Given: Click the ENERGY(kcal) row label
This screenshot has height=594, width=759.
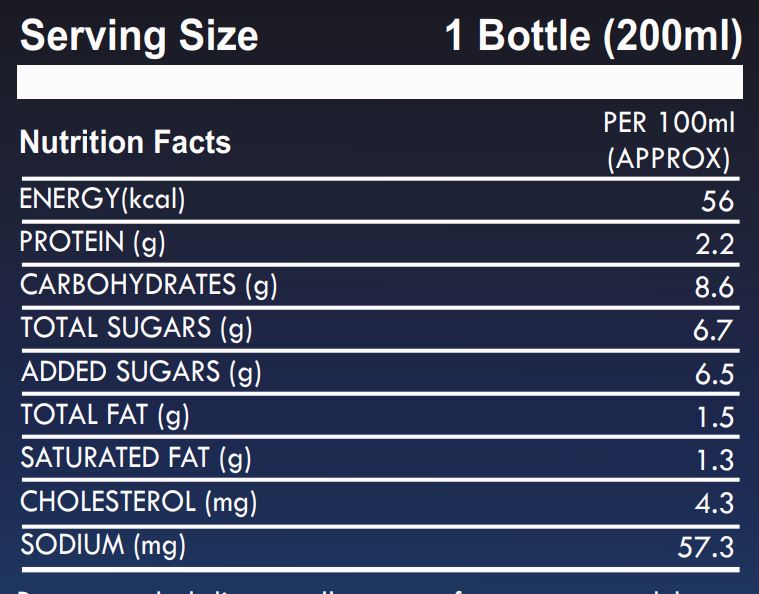Looking at the screenshot, I should coord(103,199).
